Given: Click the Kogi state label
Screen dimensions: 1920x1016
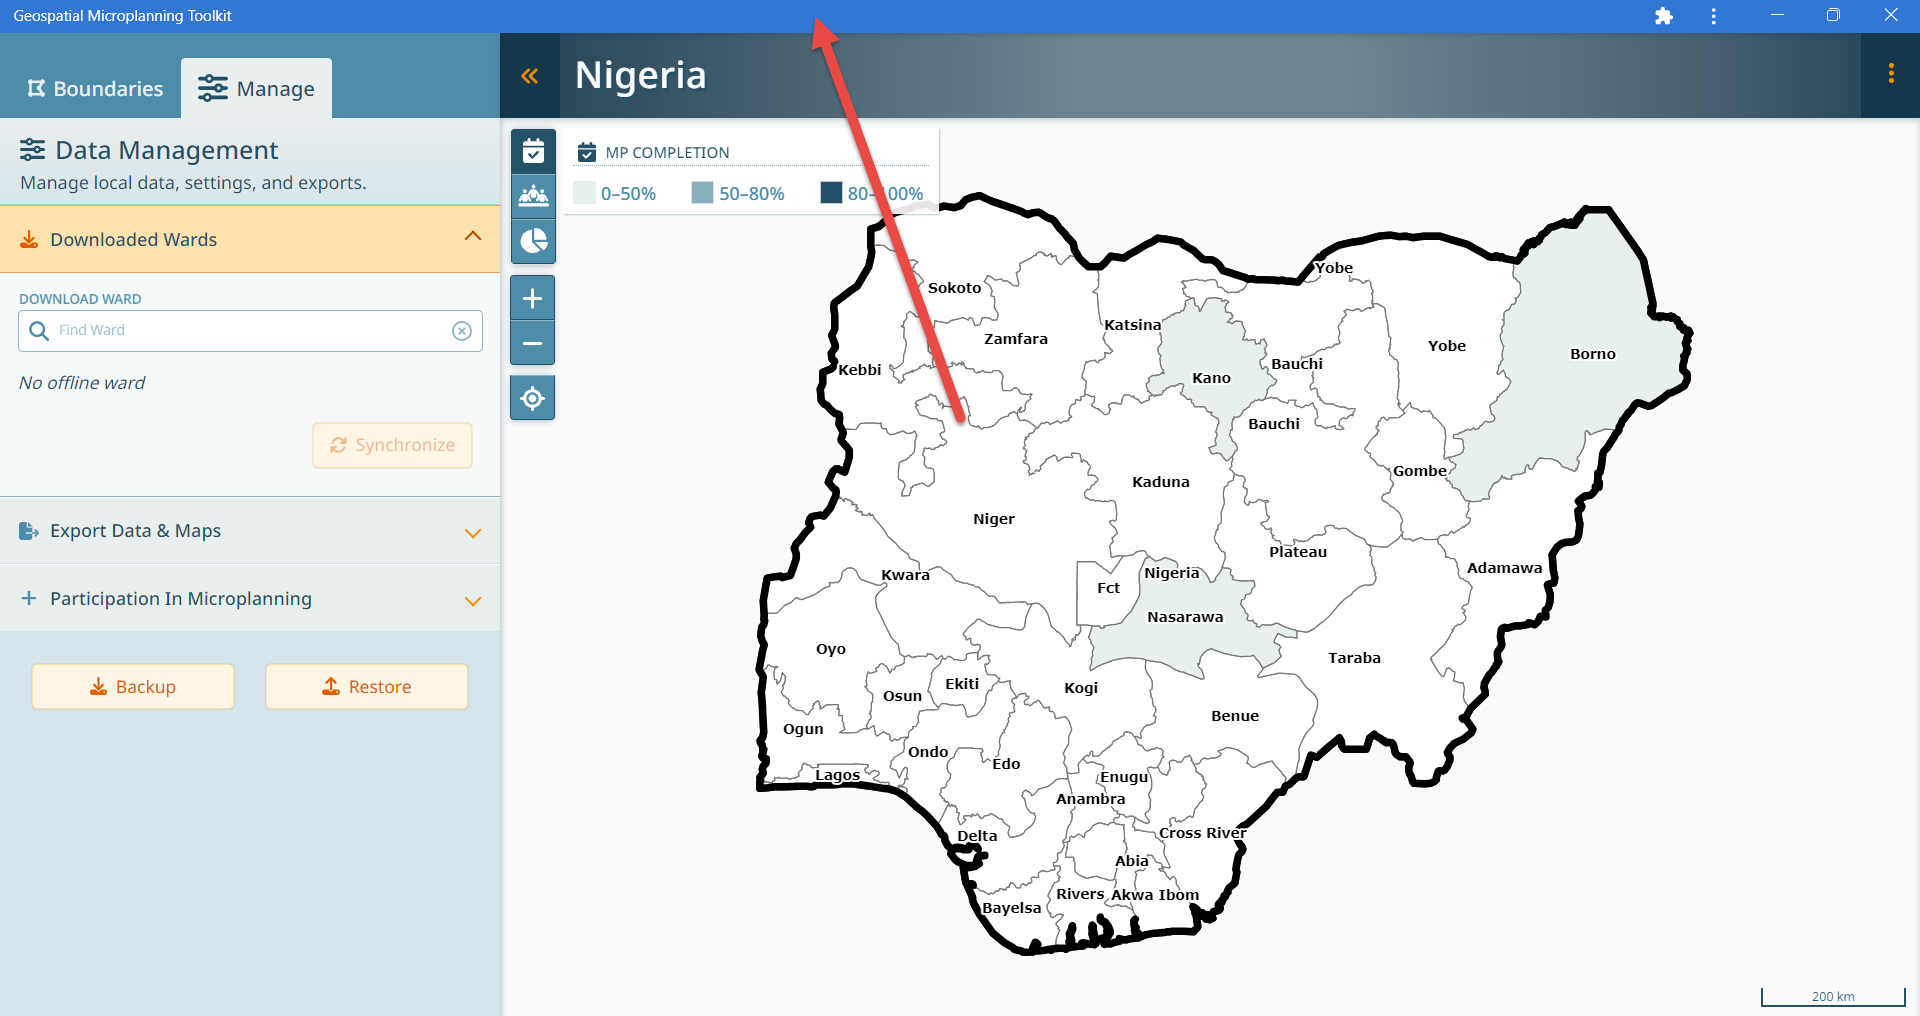Looking at the screenshot, I should [1081, 688].
